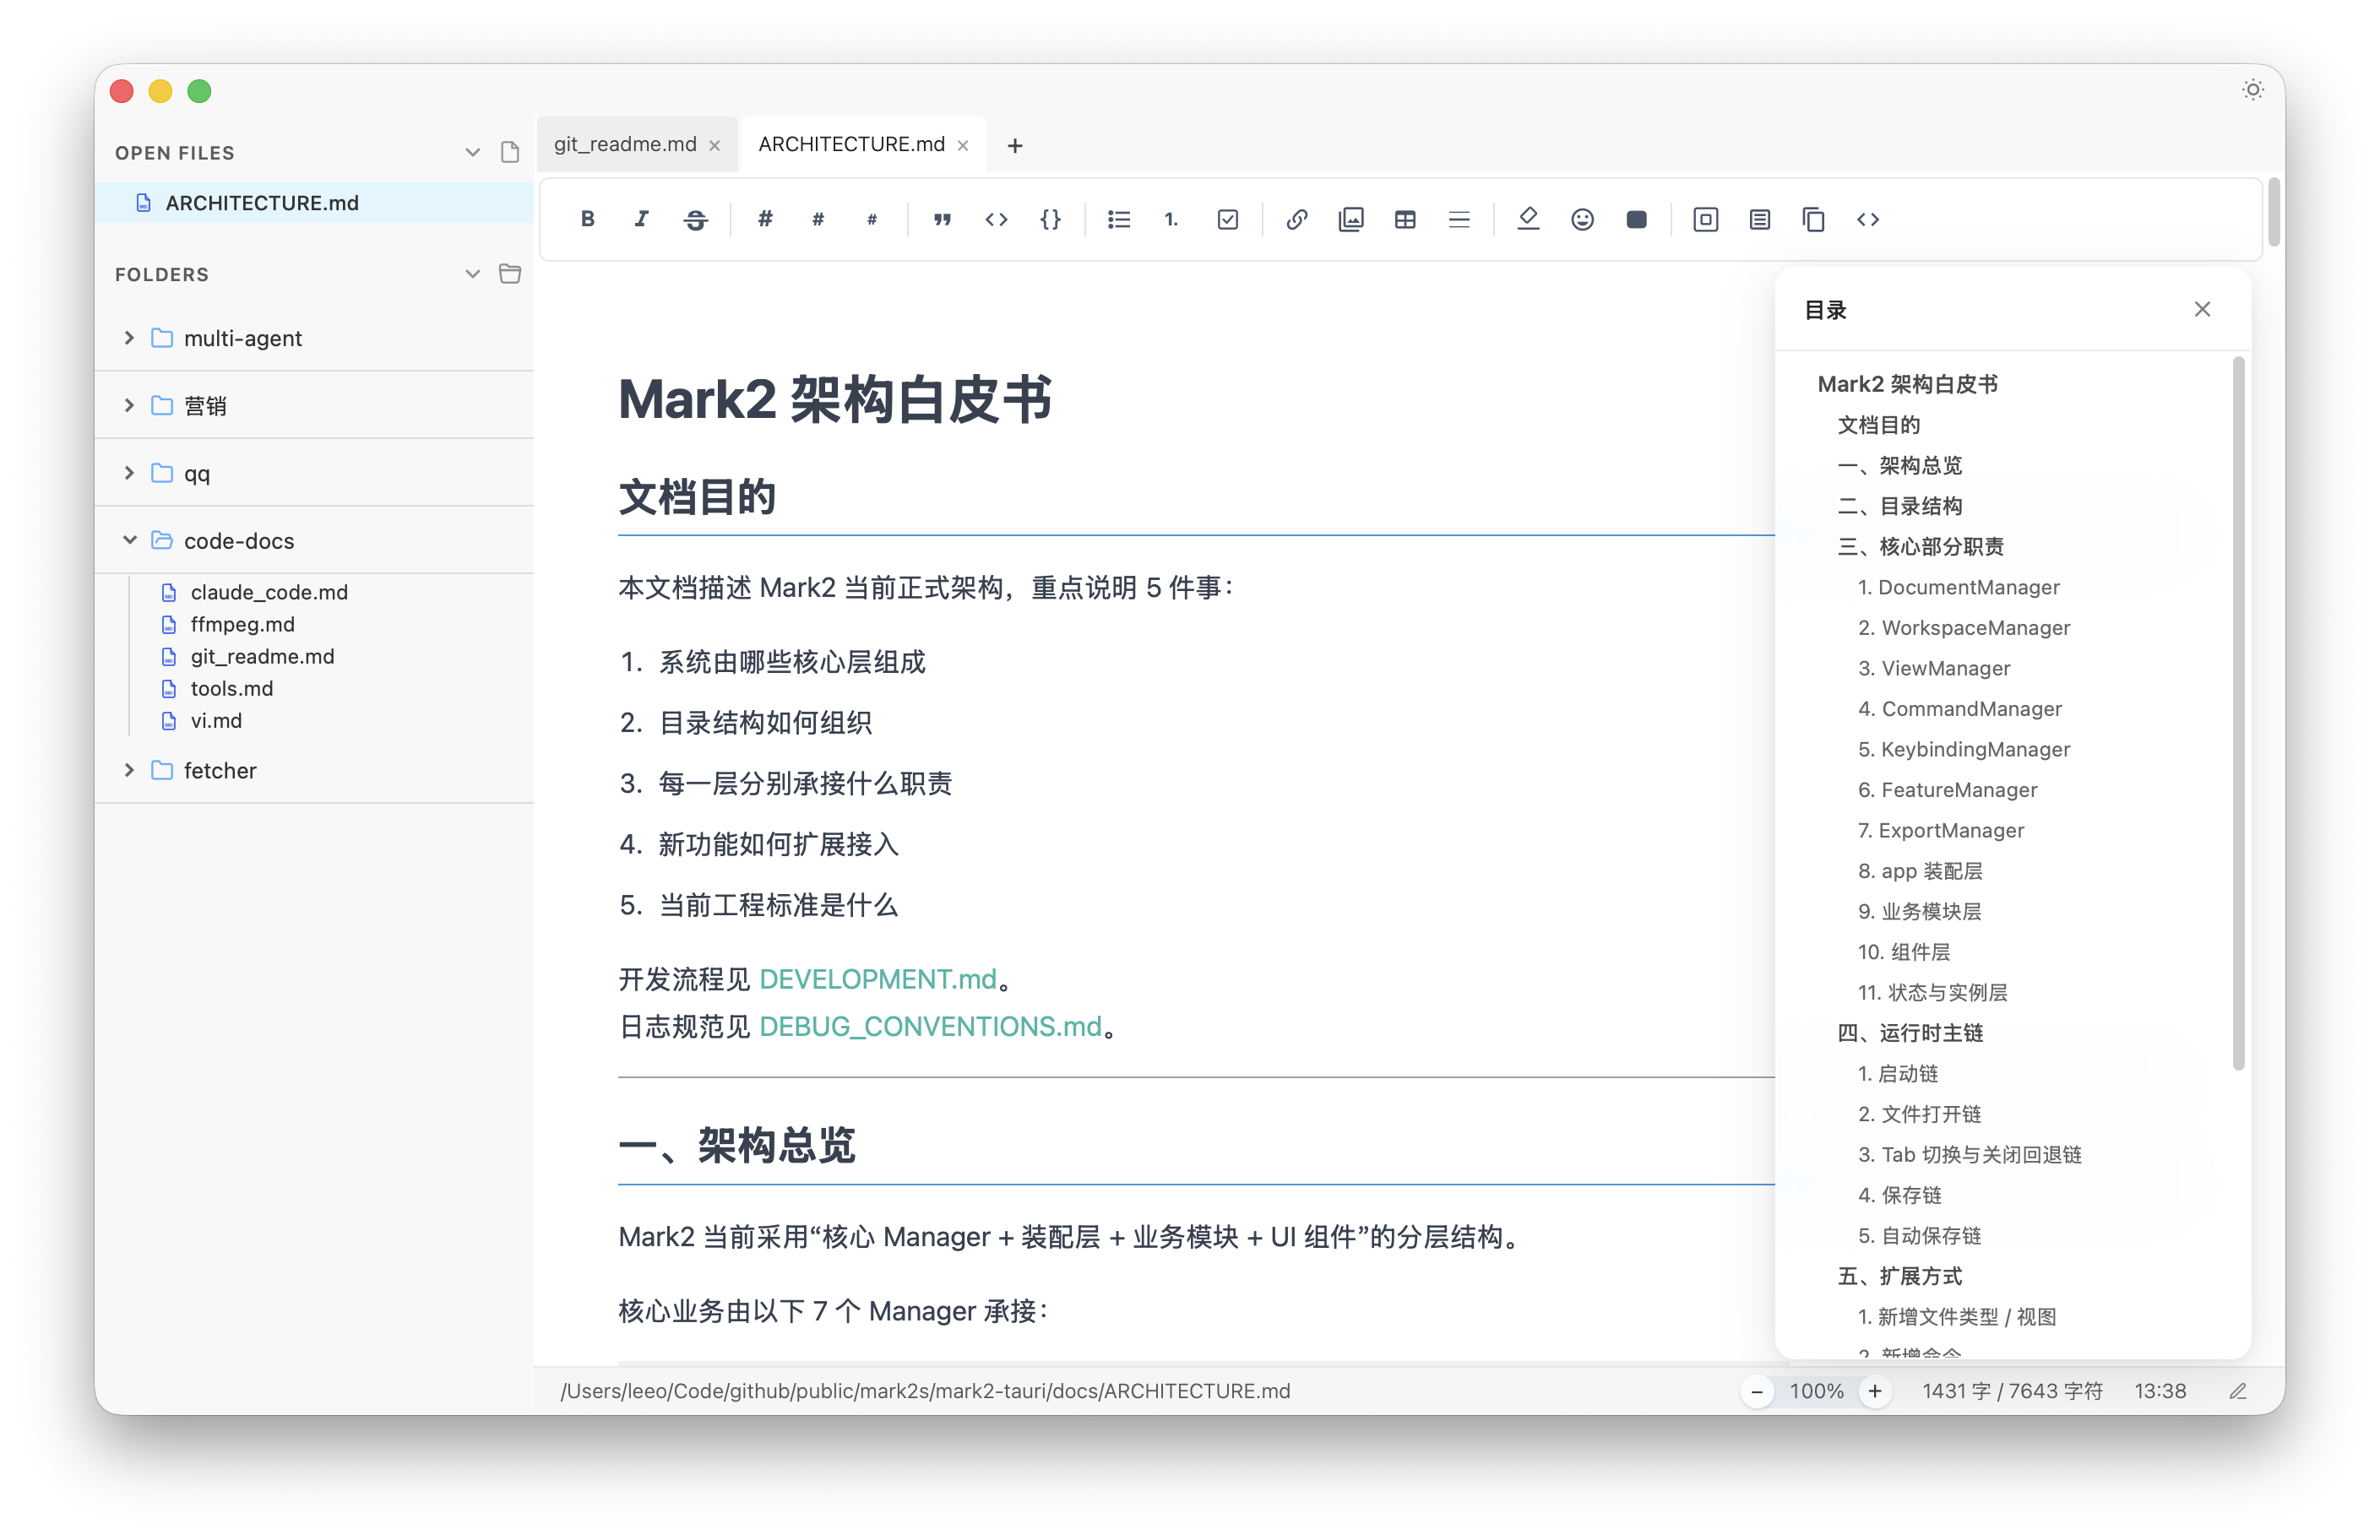Insert a task list checkbox item
Image resolution: width=2380 pixels, height=1540 pixels.
click(1227, 219)
